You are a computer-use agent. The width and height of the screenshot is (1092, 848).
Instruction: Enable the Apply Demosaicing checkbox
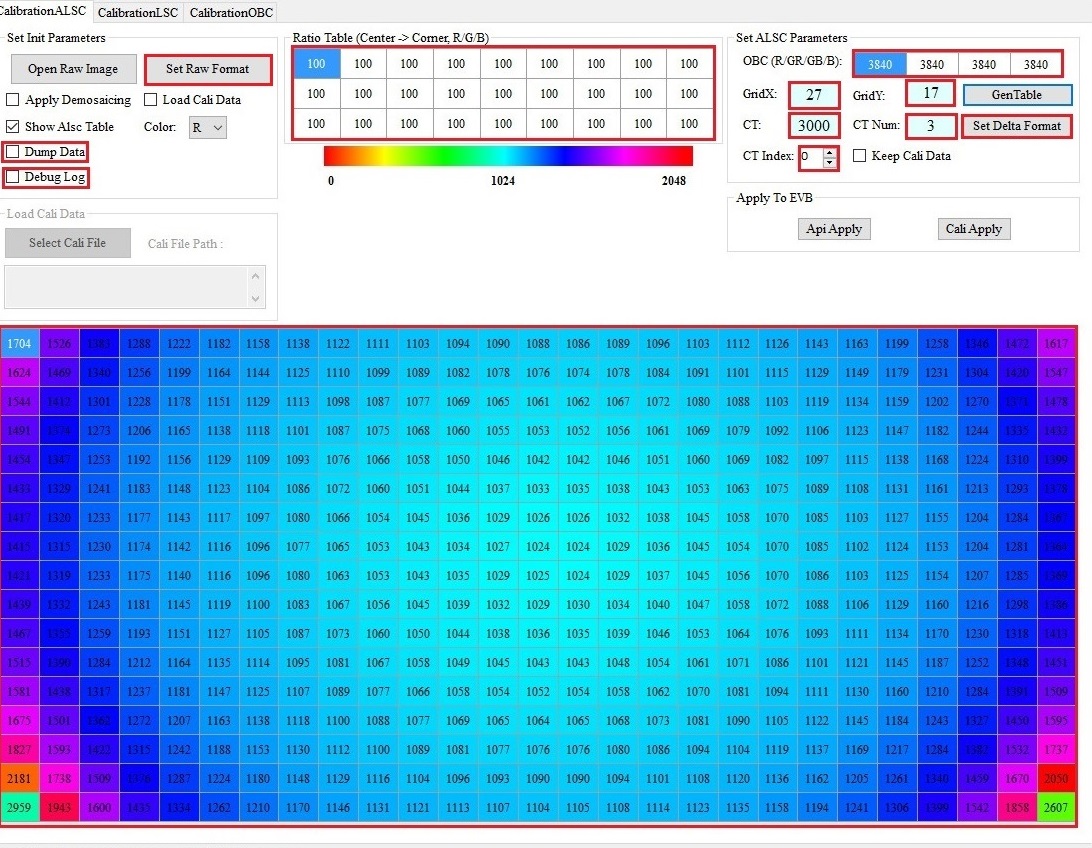click(13, 99)
